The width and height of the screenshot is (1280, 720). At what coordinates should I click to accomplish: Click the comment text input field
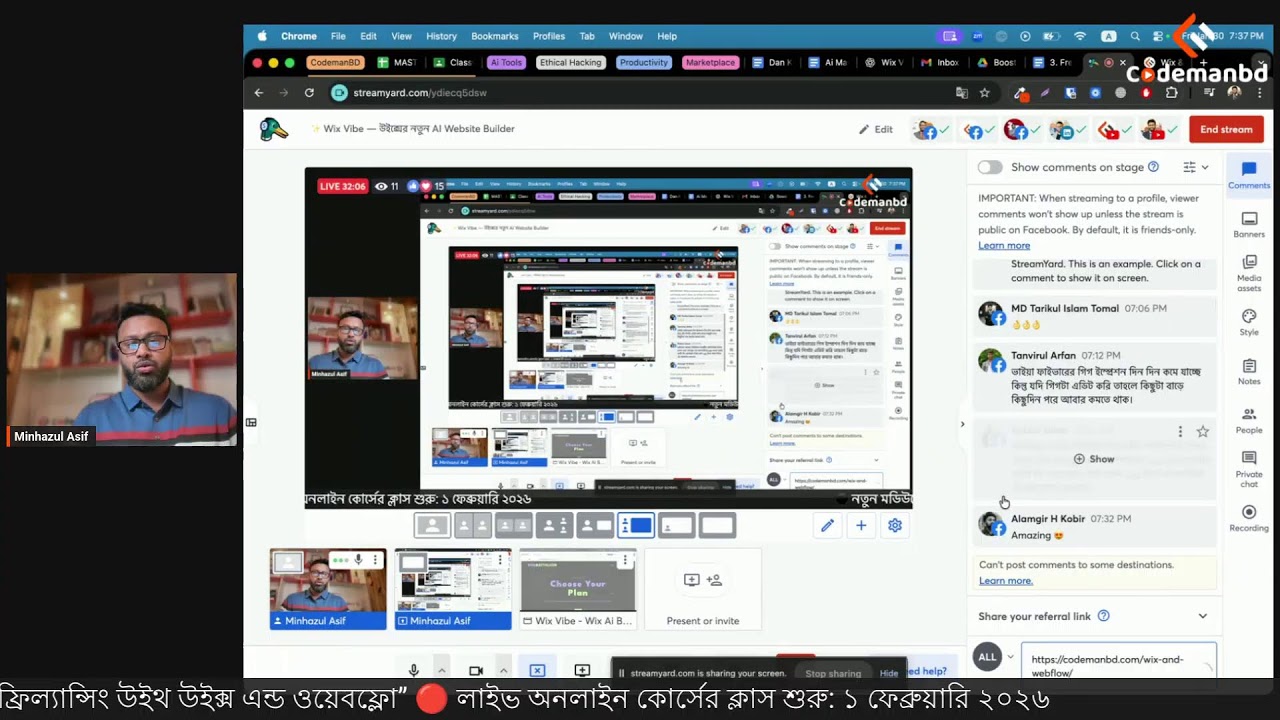[1118, 662]
